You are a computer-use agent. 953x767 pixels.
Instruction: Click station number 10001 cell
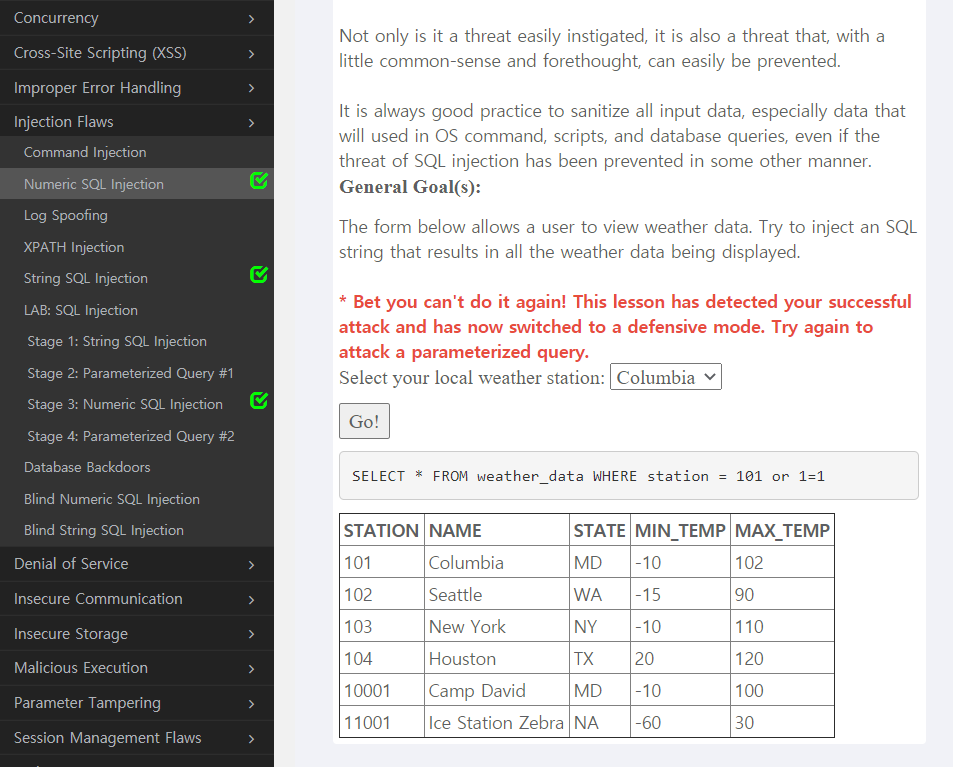pos(382,690)
